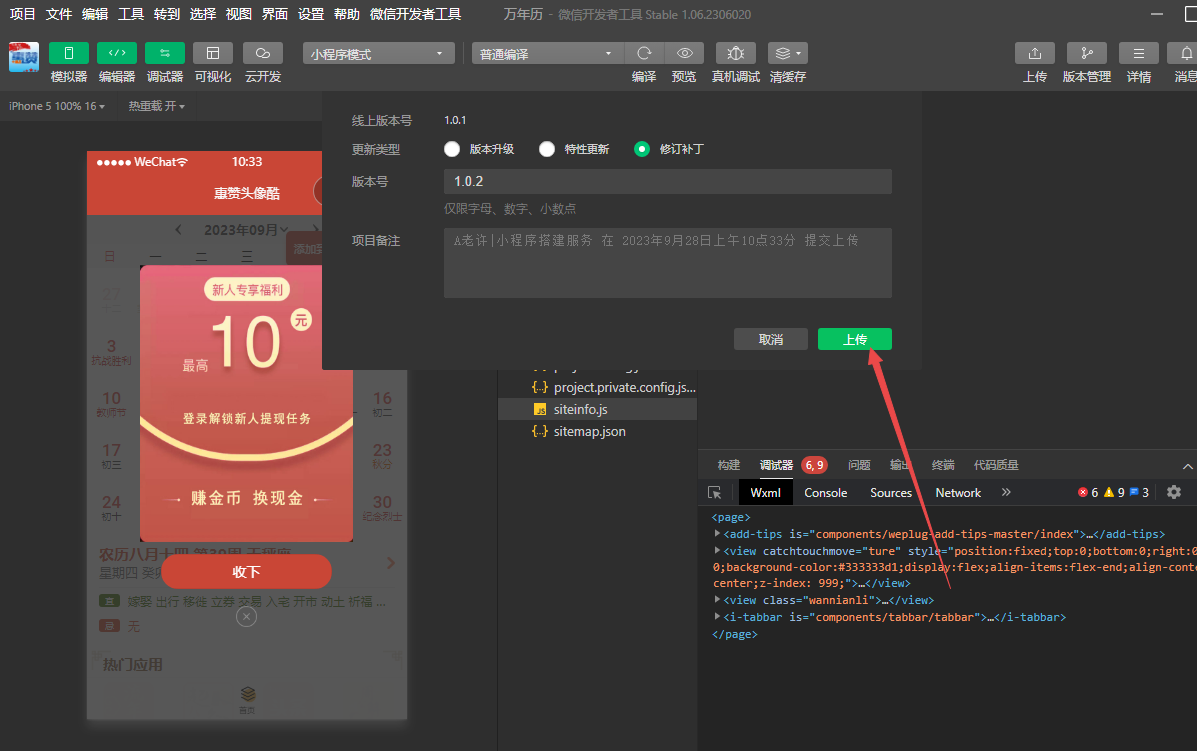Click the upload (上传) toolbar icon

1035,53
